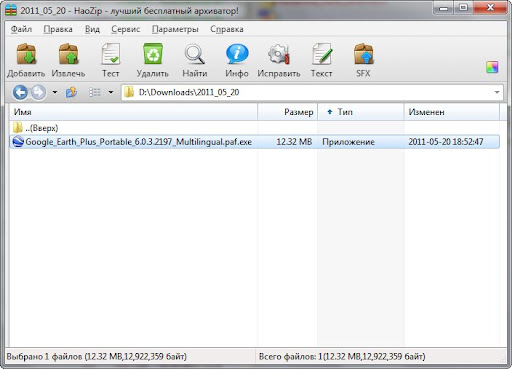Click the Всего файлов status bar text
Image resolution: width=512 pixels, height=369 pixels.
click(x=342, y=357)
